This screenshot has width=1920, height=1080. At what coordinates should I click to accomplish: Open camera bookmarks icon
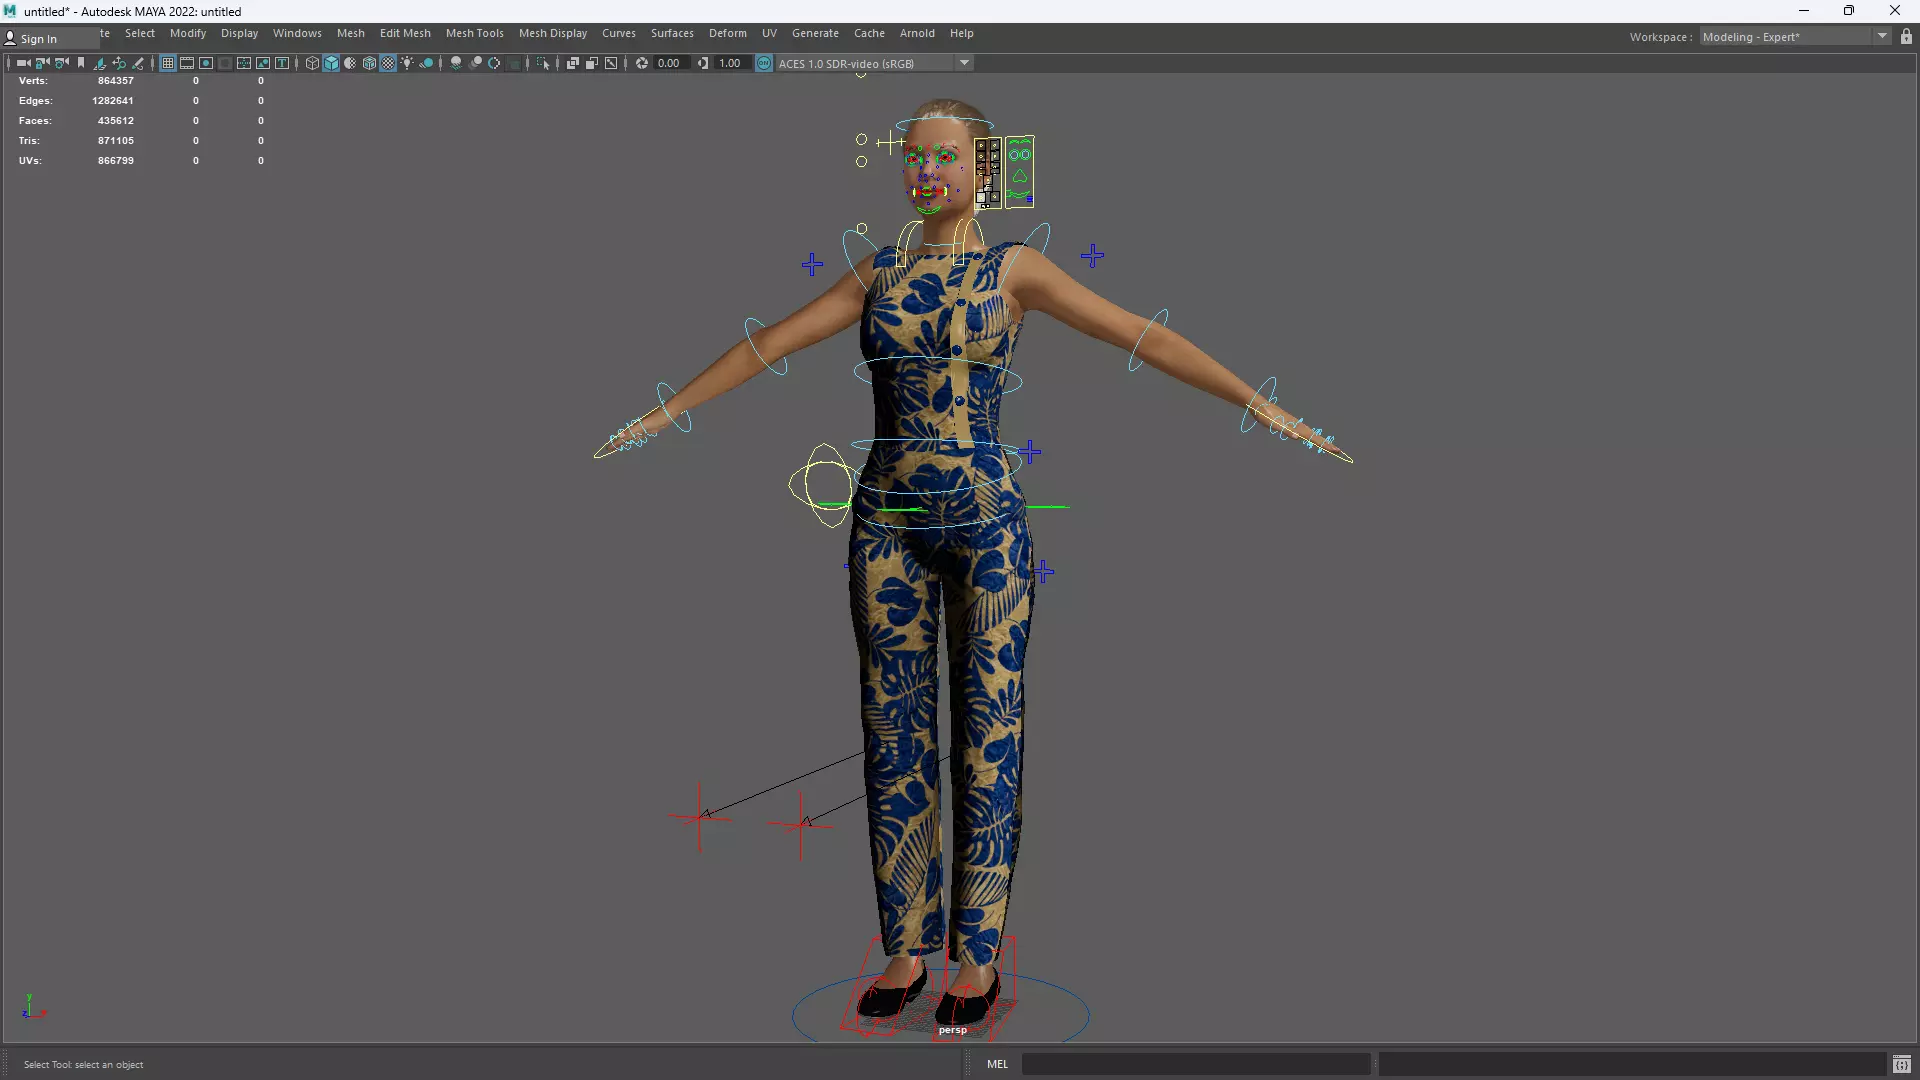click(81, 63)
